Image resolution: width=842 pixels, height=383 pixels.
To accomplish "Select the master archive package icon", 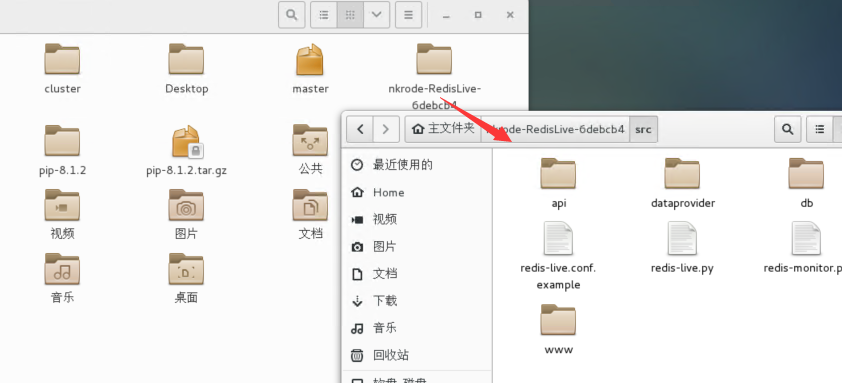I will [x=310, y=59].
